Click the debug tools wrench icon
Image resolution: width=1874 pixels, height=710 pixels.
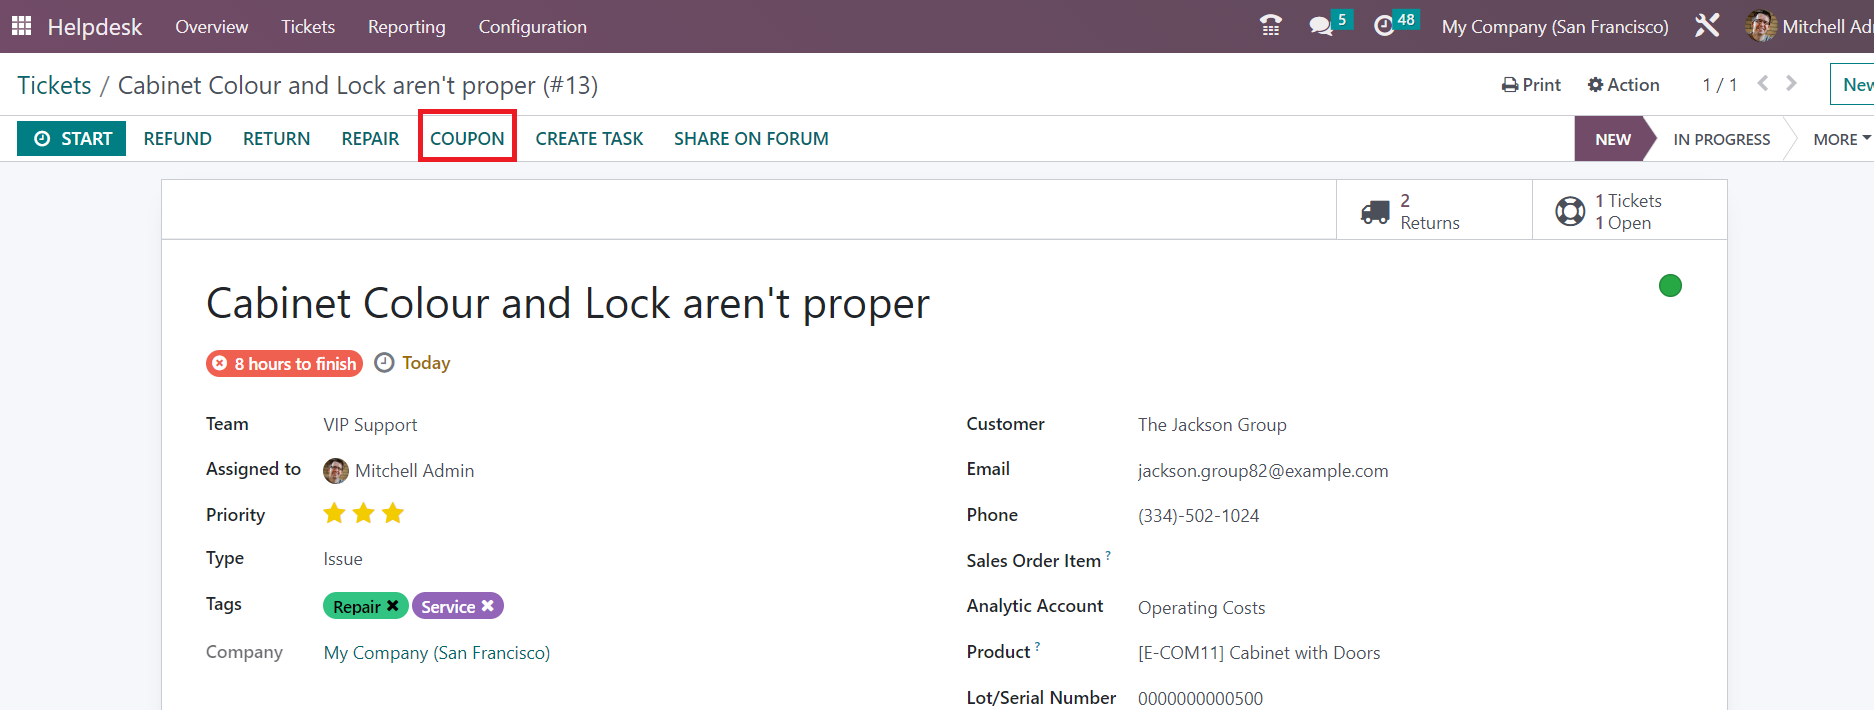1707,26
